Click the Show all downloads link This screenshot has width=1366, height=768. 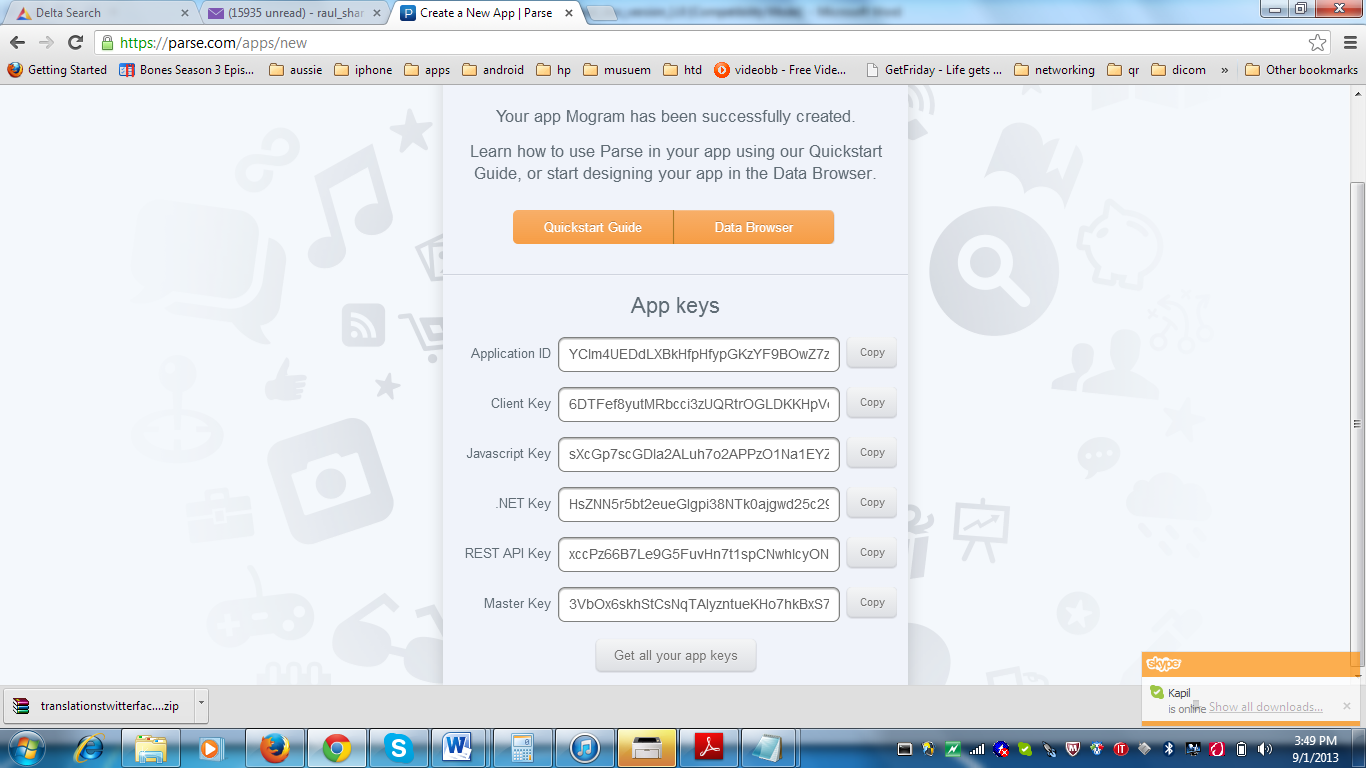pos(1265,707)
